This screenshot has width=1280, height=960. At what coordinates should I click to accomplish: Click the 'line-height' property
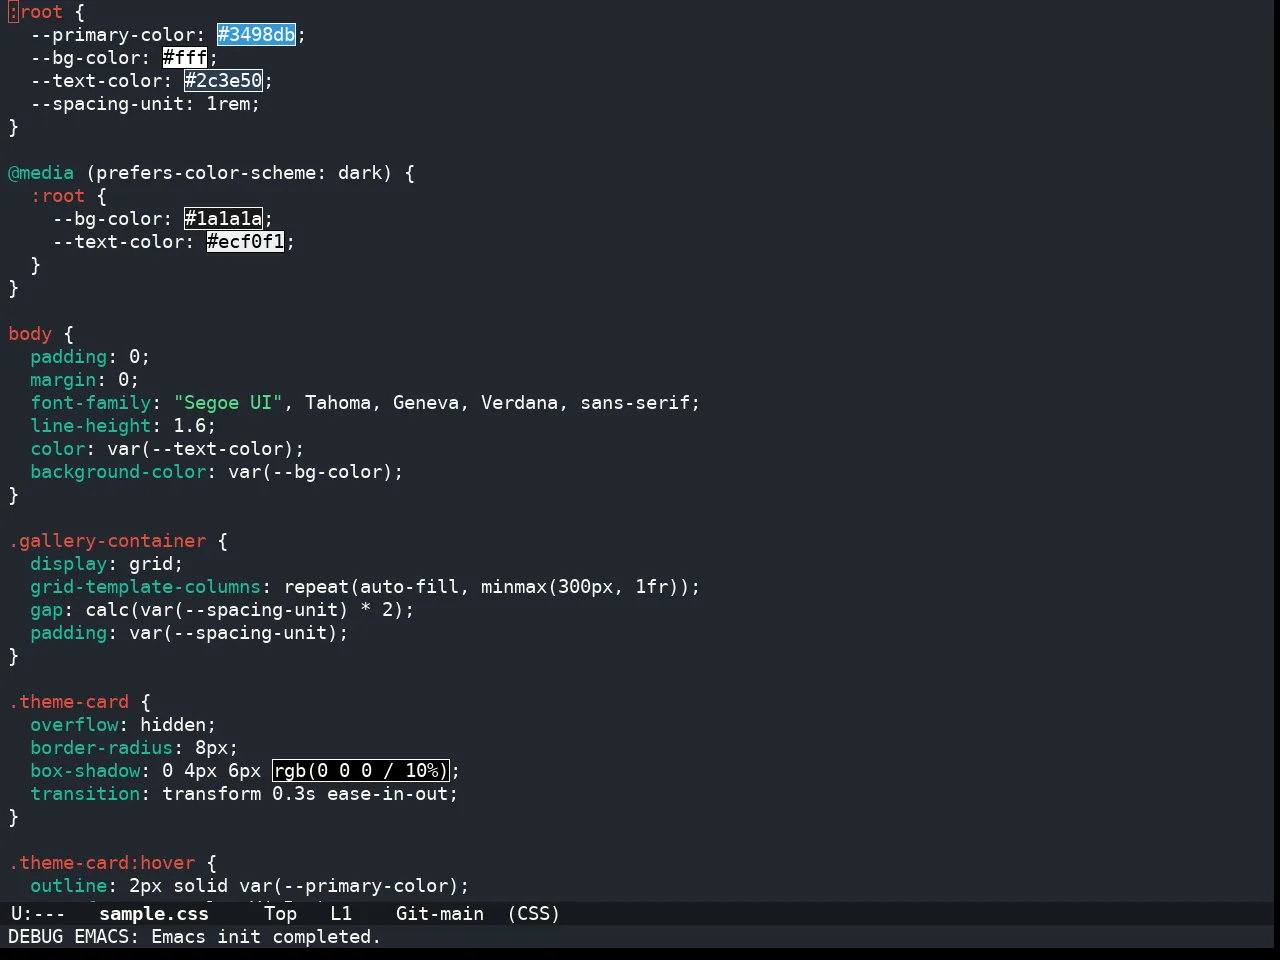click(91, 426)
